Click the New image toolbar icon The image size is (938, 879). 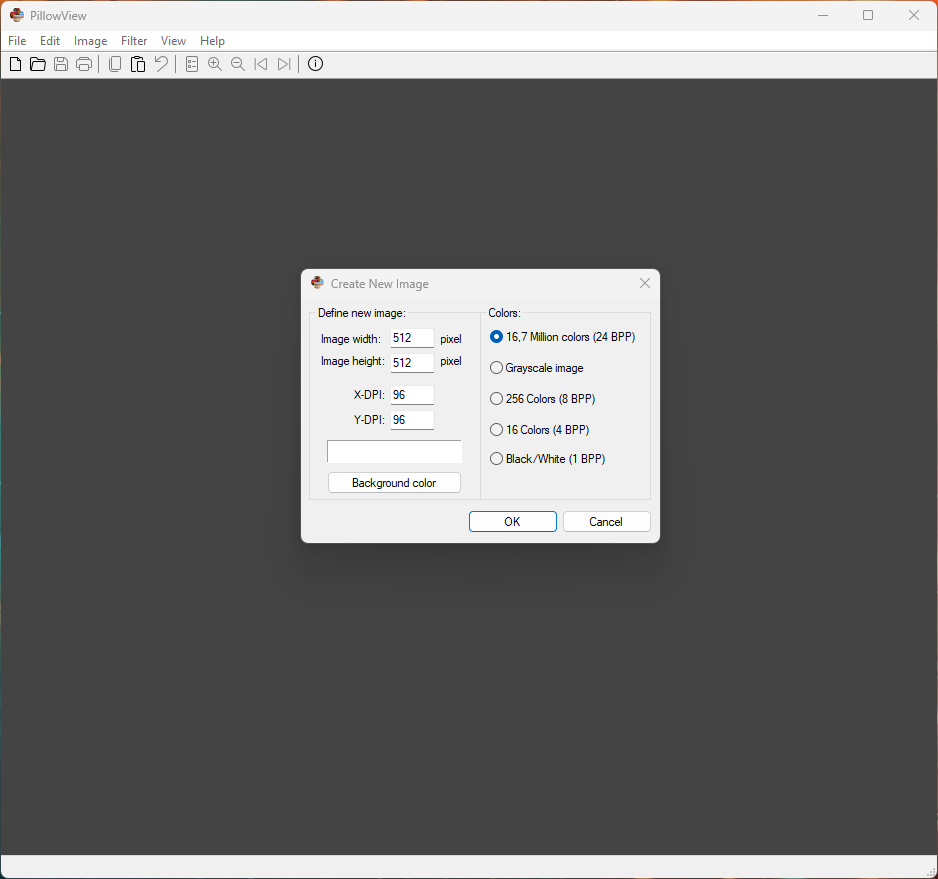coord(16,64)
